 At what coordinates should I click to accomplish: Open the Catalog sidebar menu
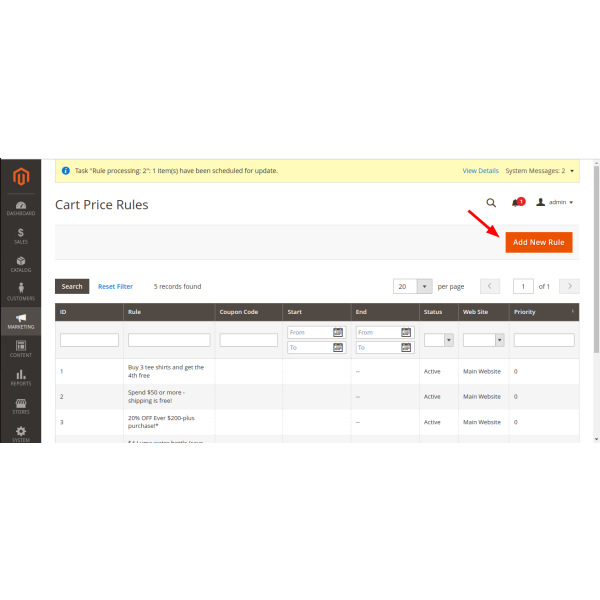[x=20, y=263]
